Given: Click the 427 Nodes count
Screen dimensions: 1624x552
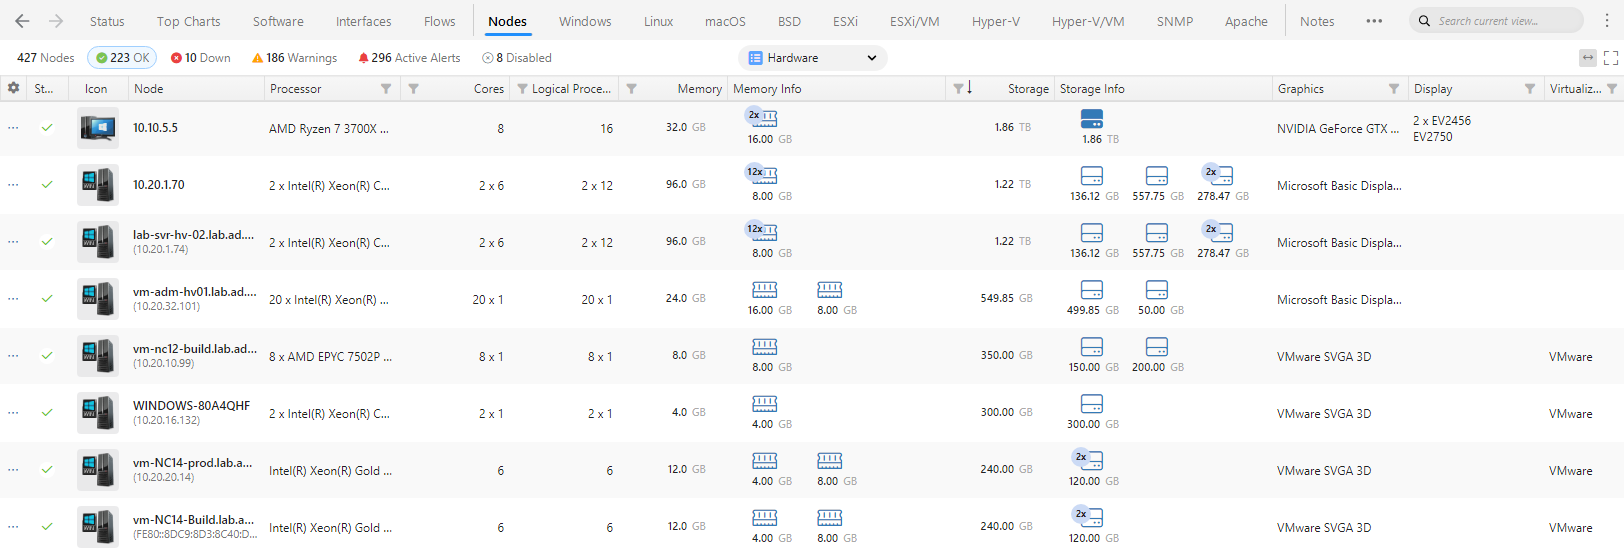Looking at the screenshot, I should [46, 58].
